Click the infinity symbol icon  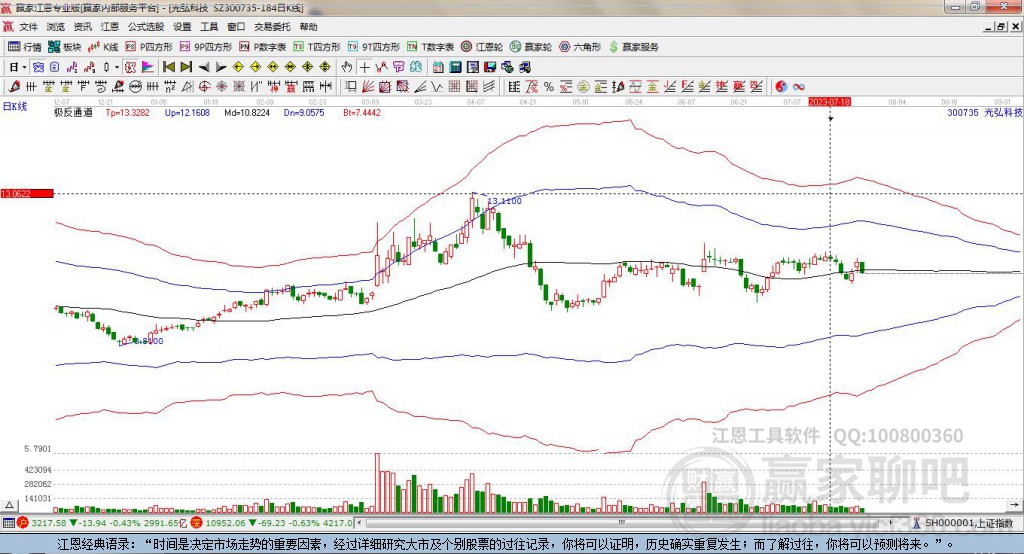coord(799,86)
